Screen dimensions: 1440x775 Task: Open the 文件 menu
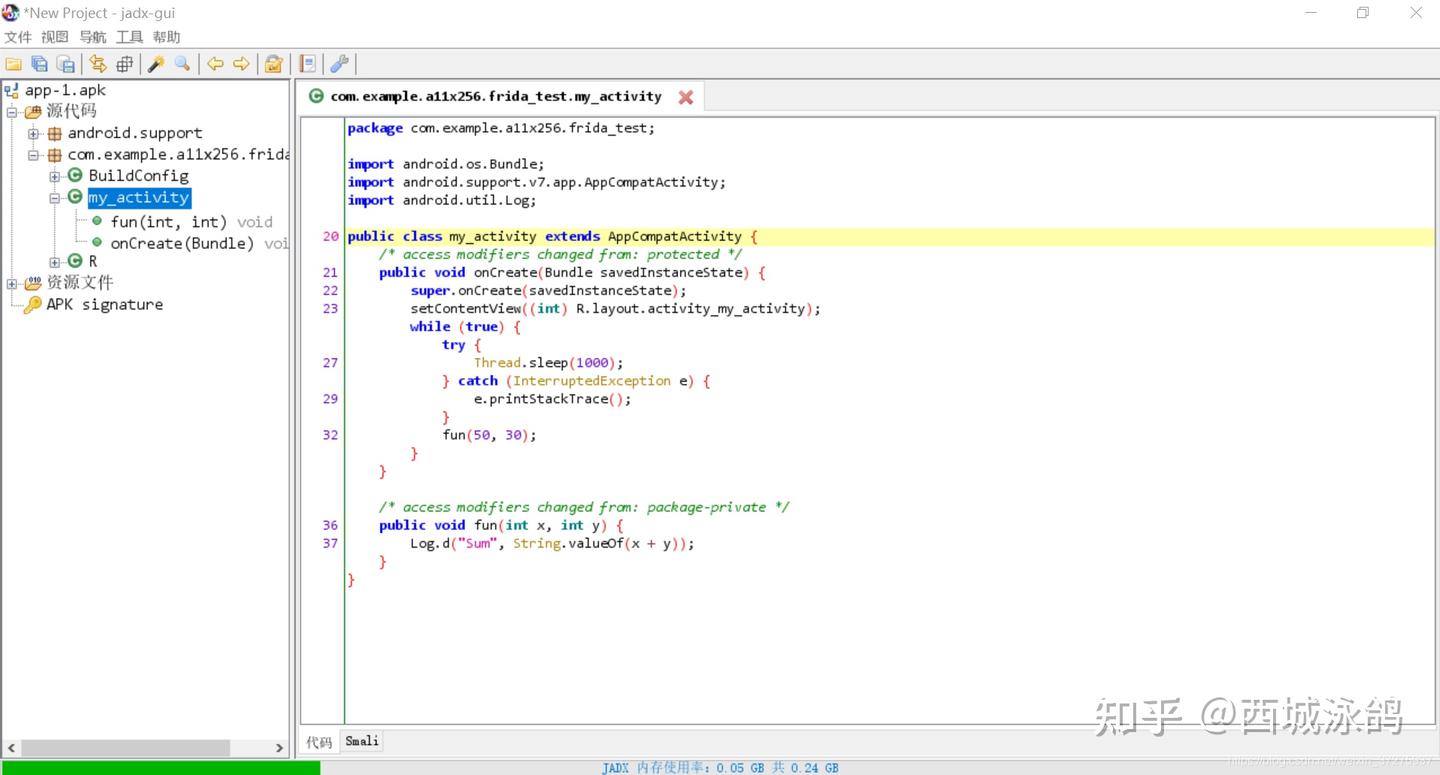(18, 37)
